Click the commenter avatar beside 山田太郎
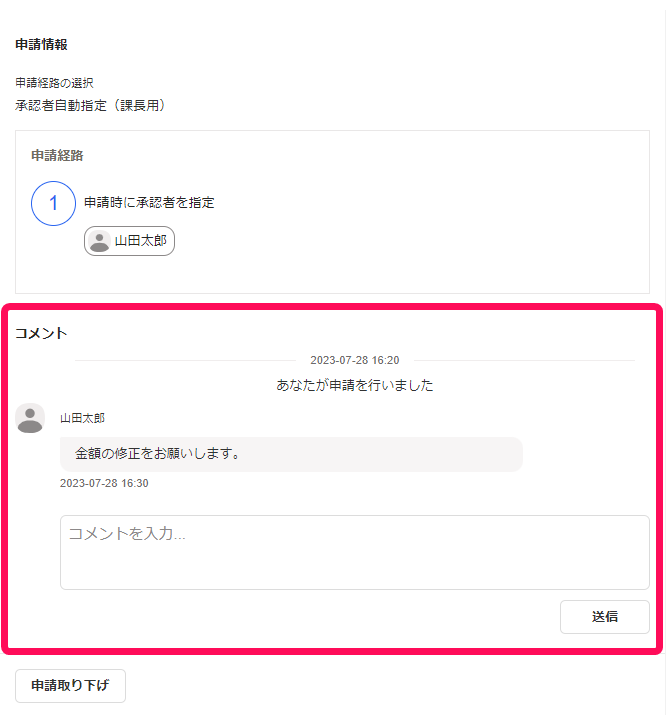The image size is (666, 715). pos(30,418)
